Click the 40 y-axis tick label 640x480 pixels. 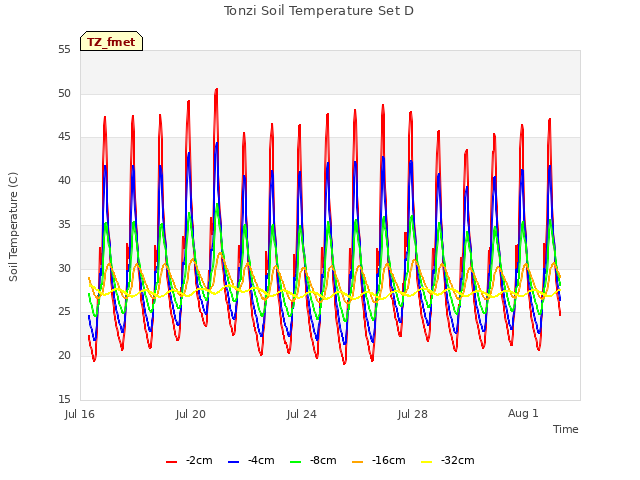click(64, 180)
